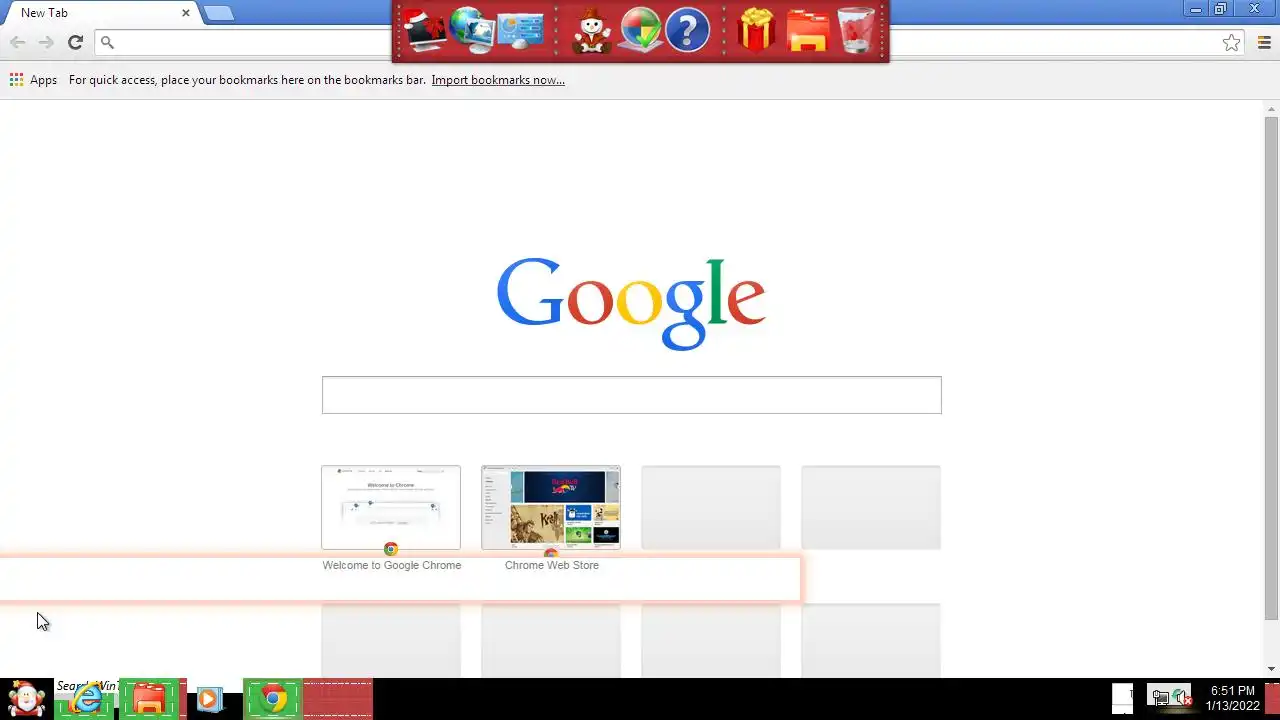Go forward to next page

point(46,42)
